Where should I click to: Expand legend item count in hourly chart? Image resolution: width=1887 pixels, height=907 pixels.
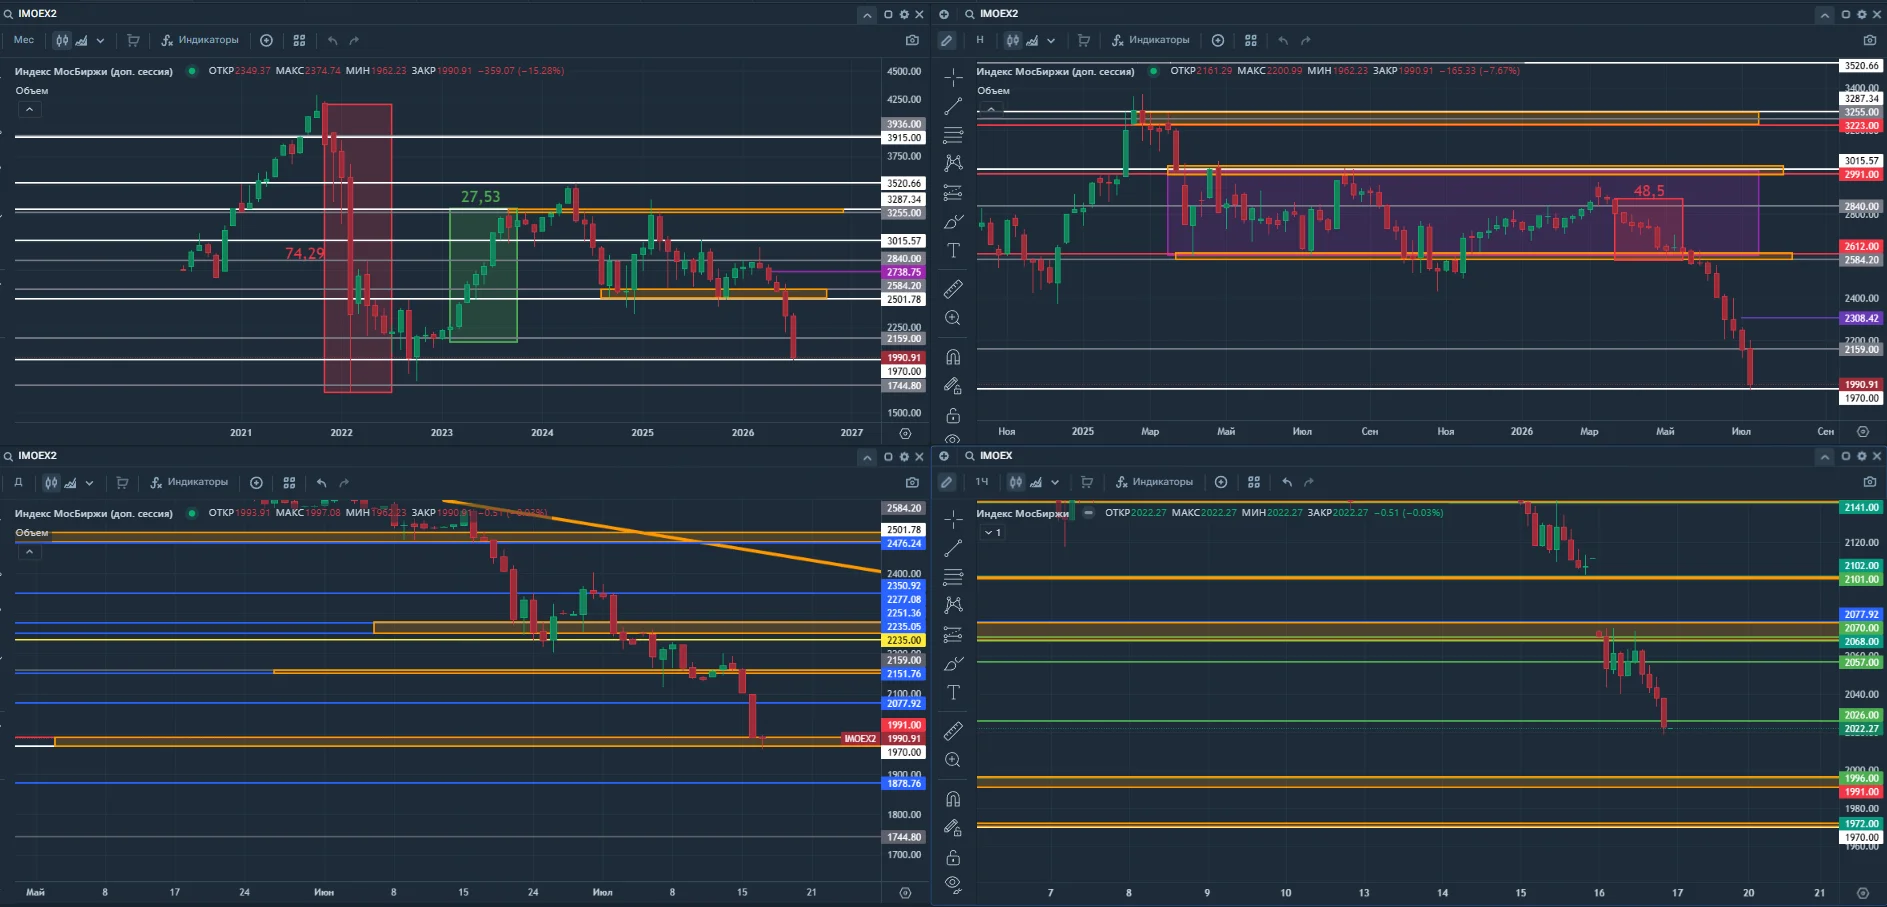[x=993, y=533]
